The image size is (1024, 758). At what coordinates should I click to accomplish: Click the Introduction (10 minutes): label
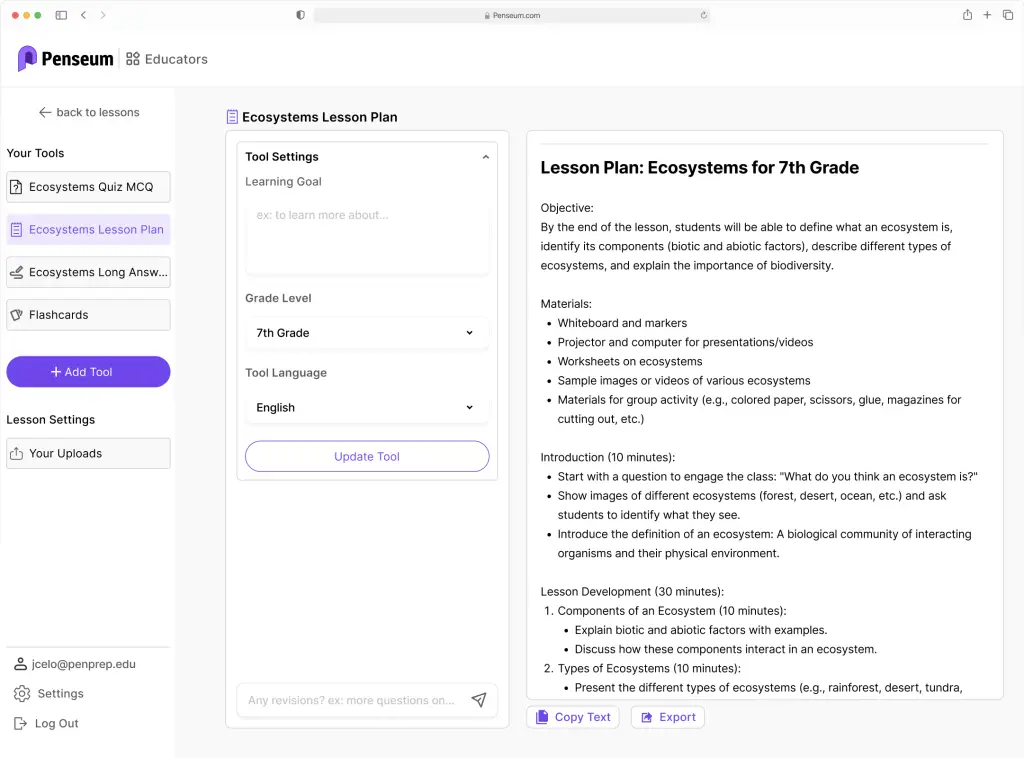point(608,457)
